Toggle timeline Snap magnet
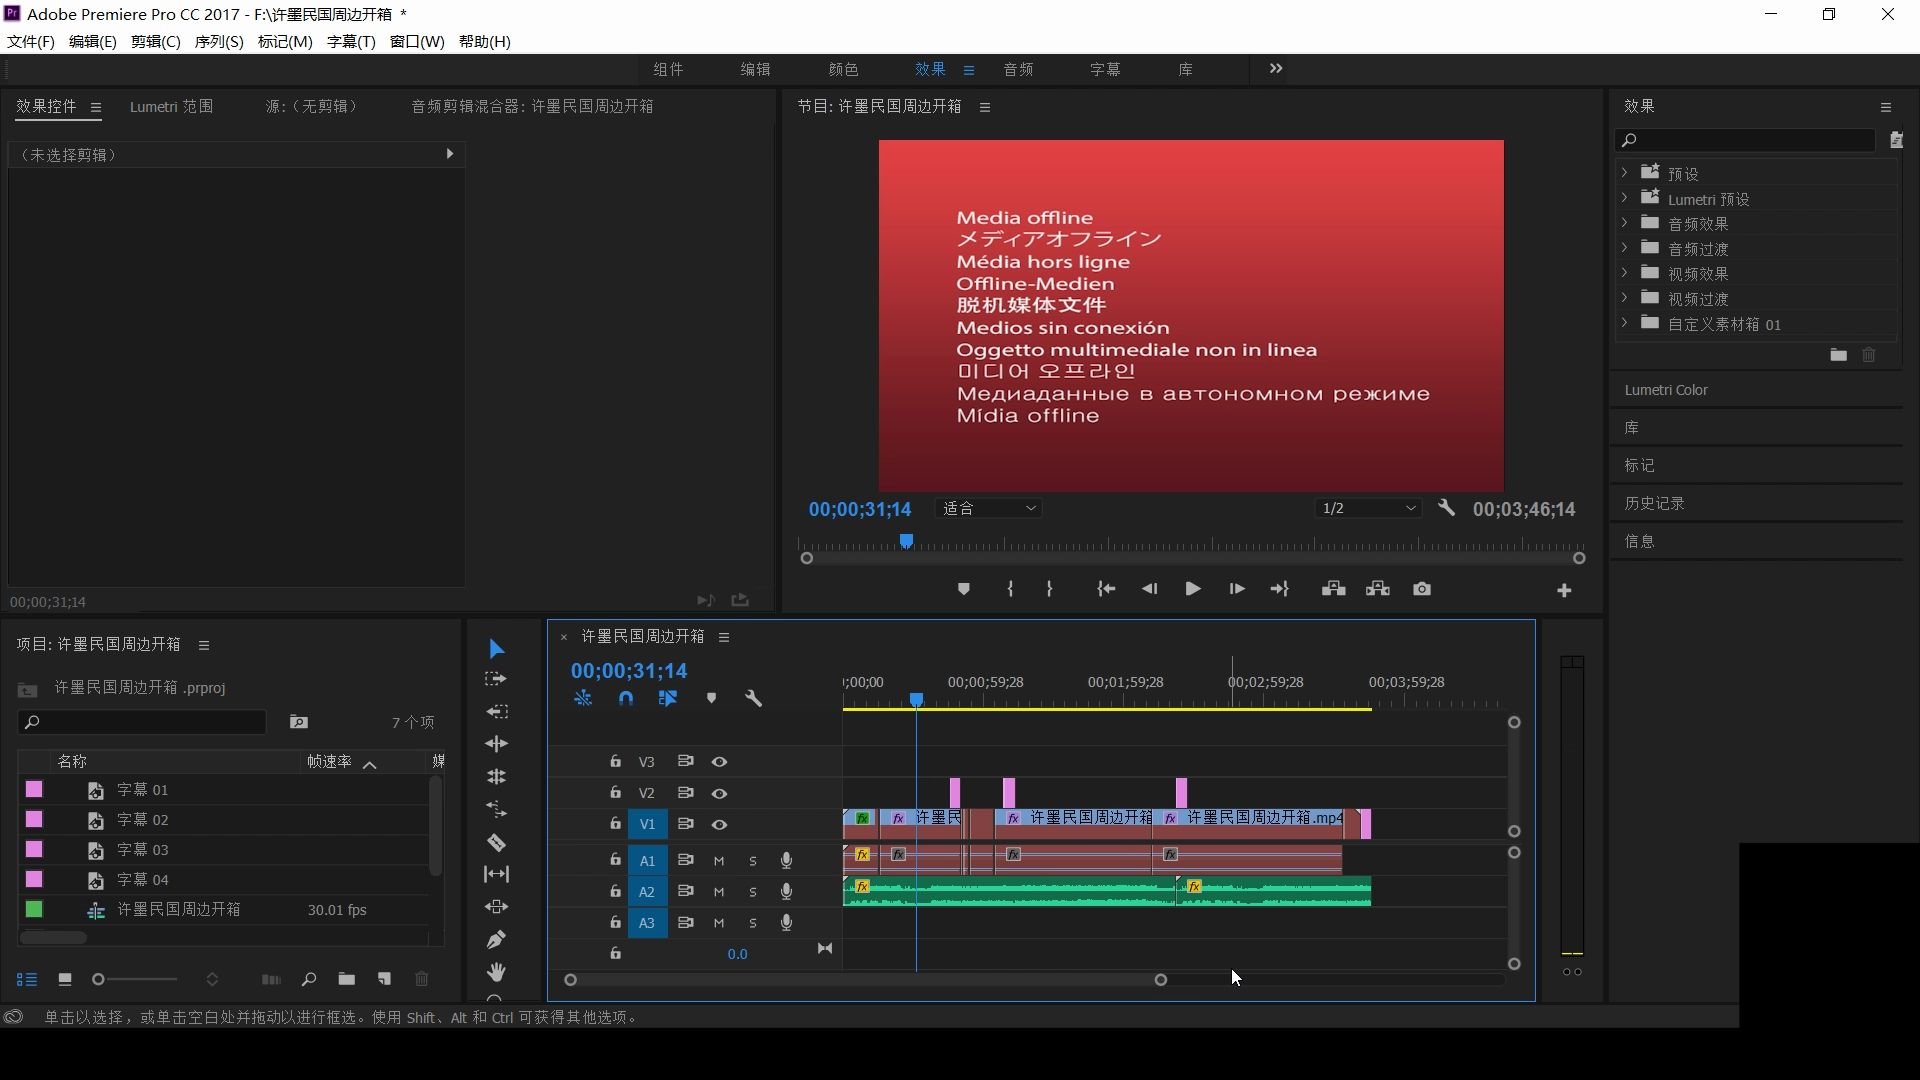 (x=626, y=699)
